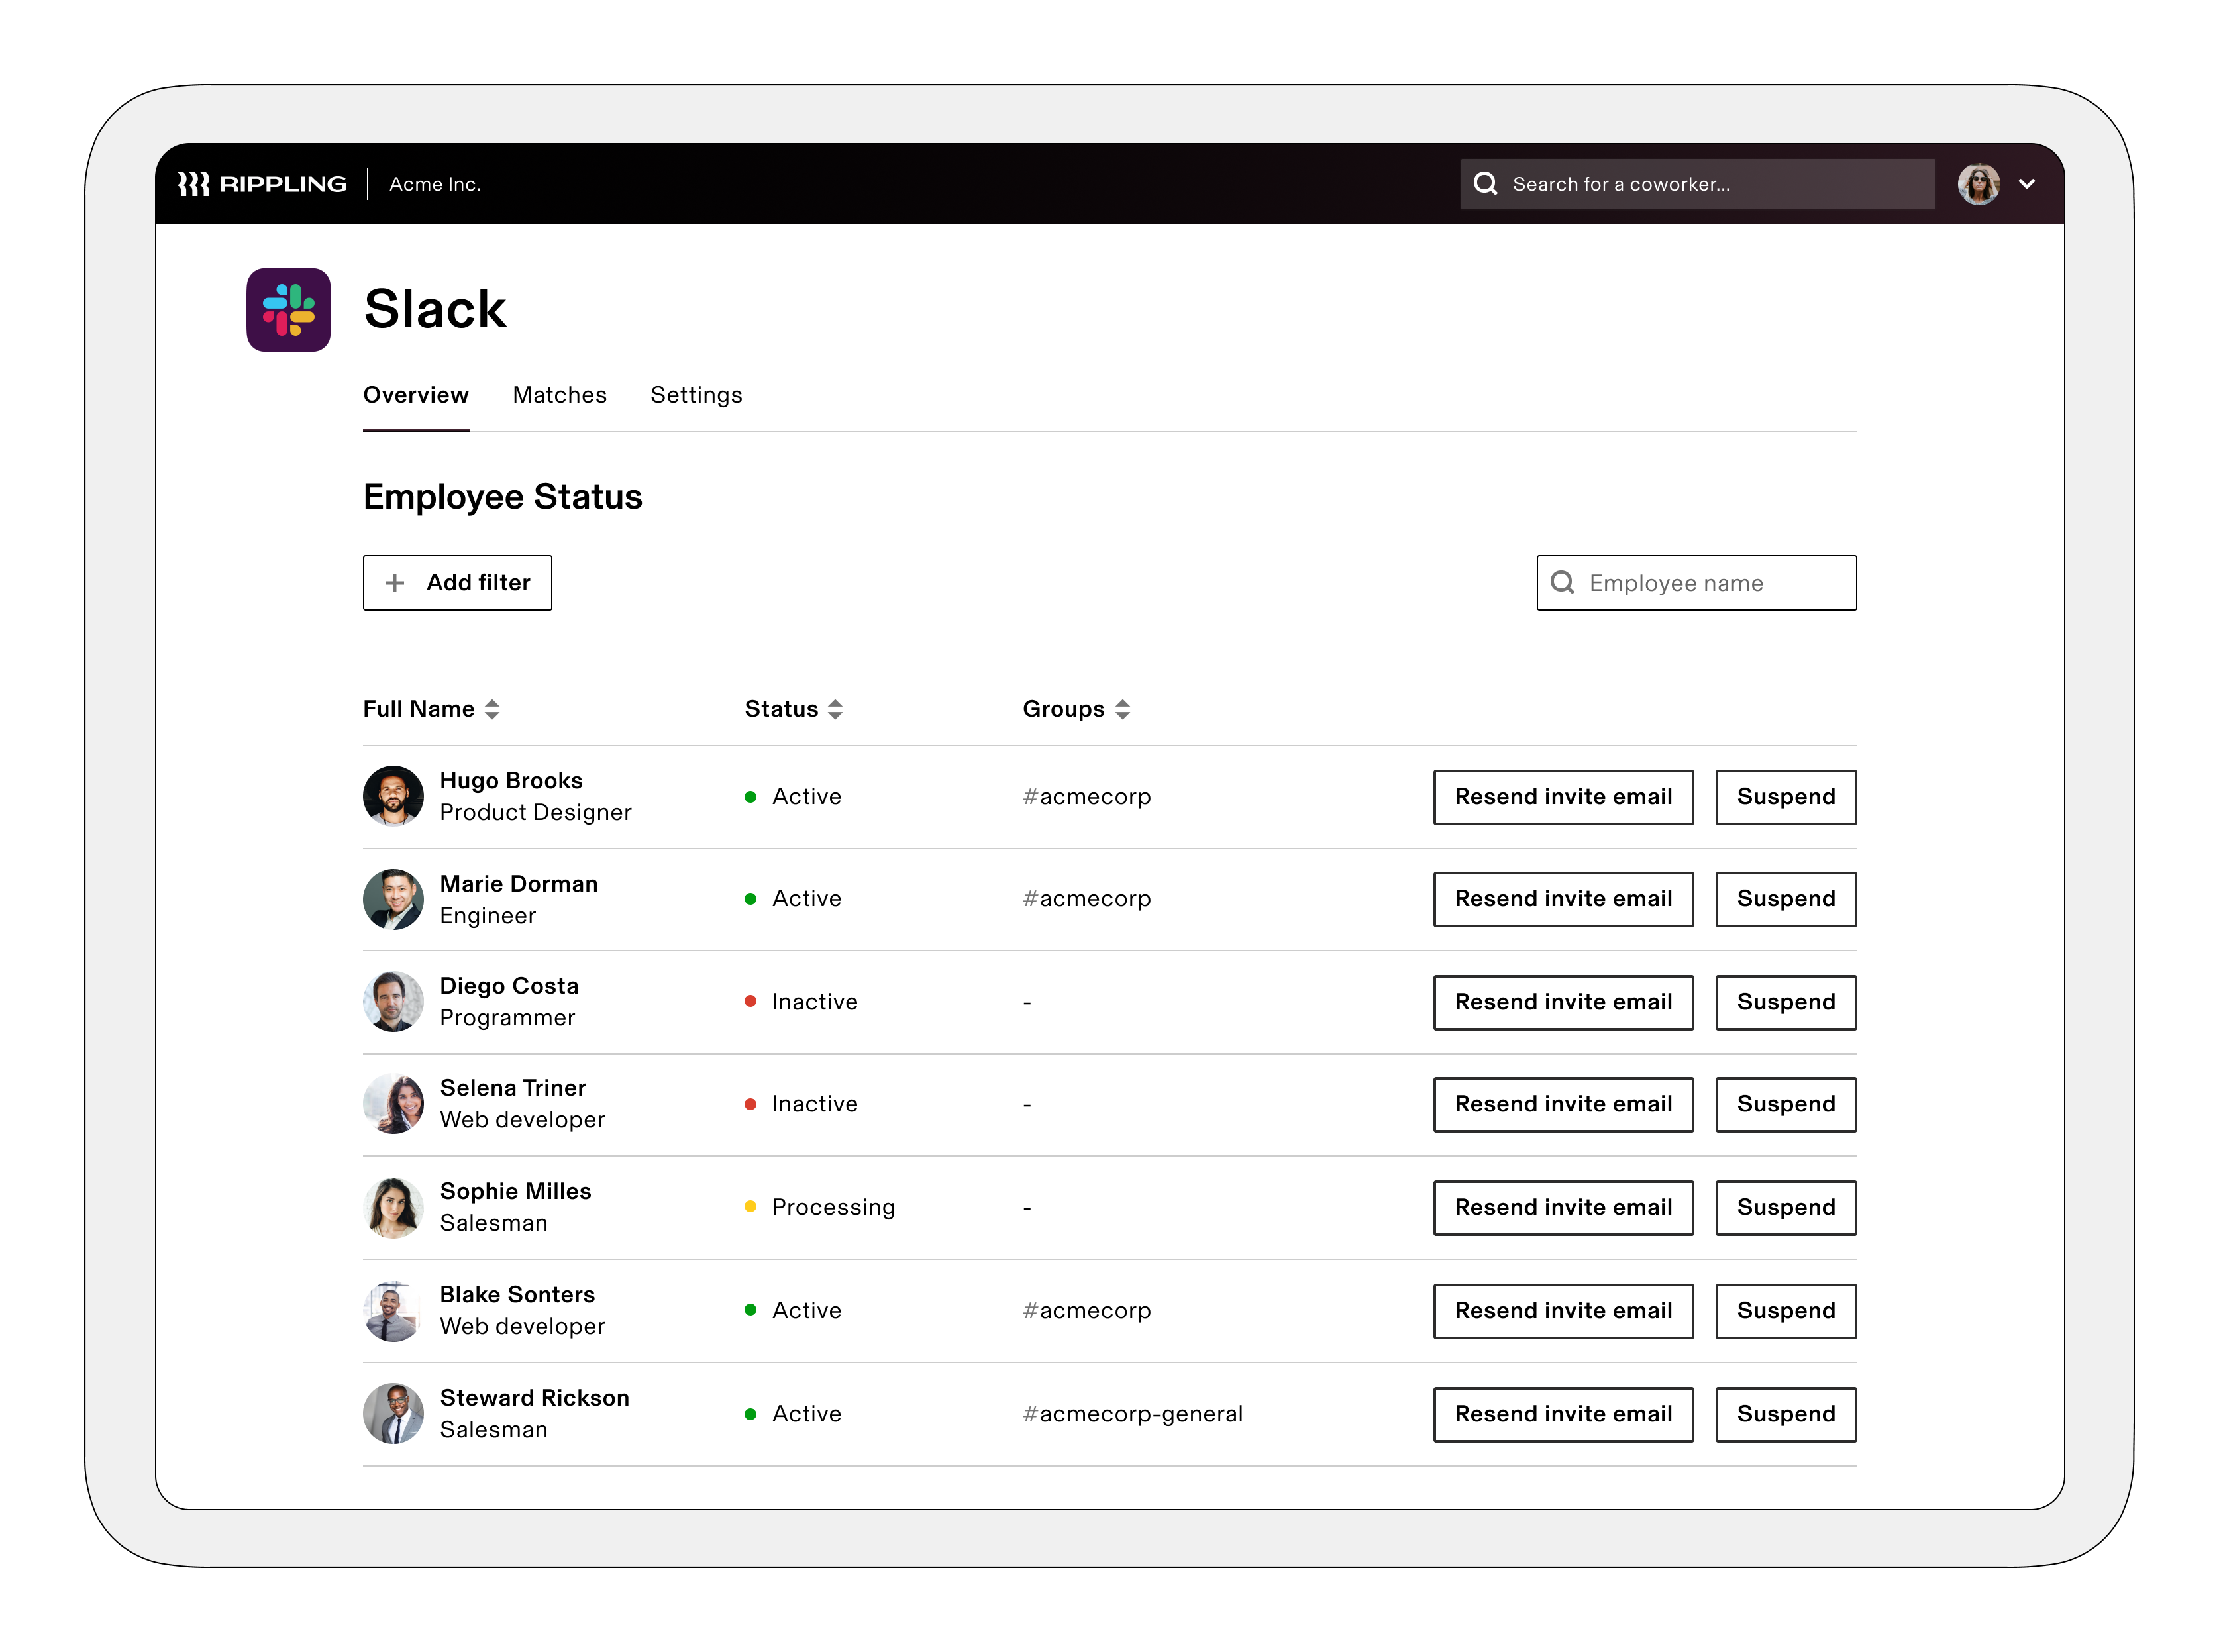Screen dimensions: 2219x1652
Task: Click Steward Rickson's Active status
Action: [793, 1414]
